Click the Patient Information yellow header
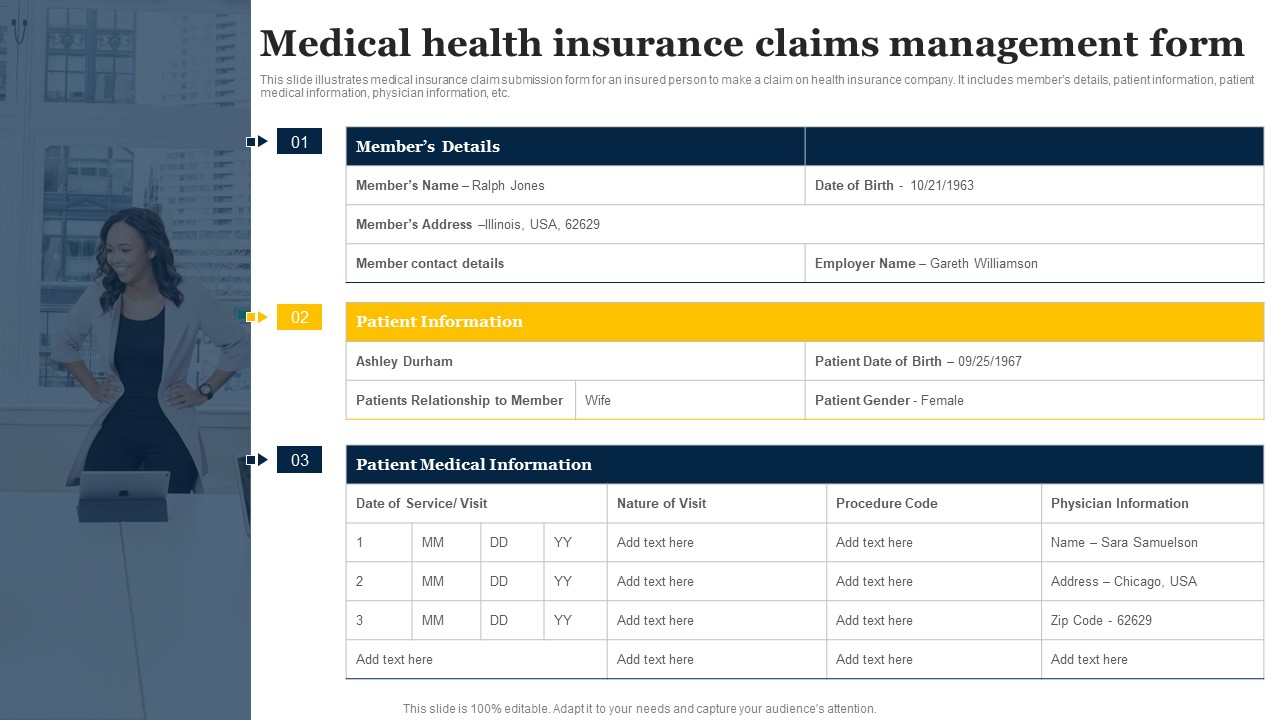This screenshot has height=720, width=1280. coord(805,322)
